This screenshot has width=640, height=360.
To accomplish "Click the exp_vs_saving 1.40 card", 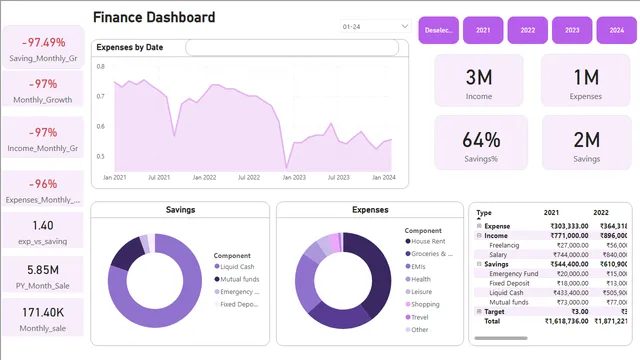I will pos(43,230).
